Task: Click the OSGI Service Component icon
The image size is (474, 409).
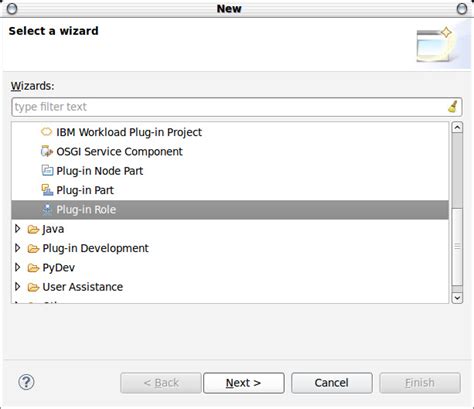Action: [47, 151]
